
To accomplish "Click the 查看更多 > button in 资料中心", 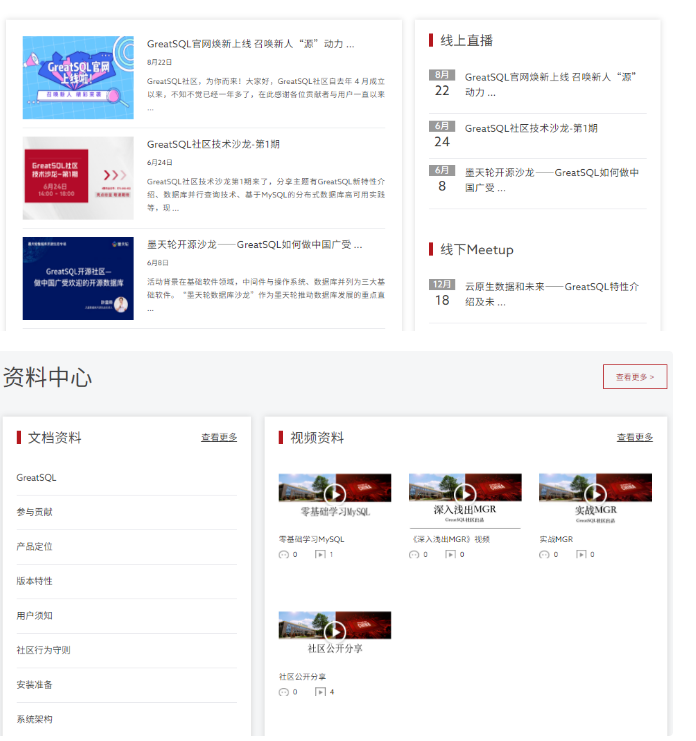I will coord(635,377).
